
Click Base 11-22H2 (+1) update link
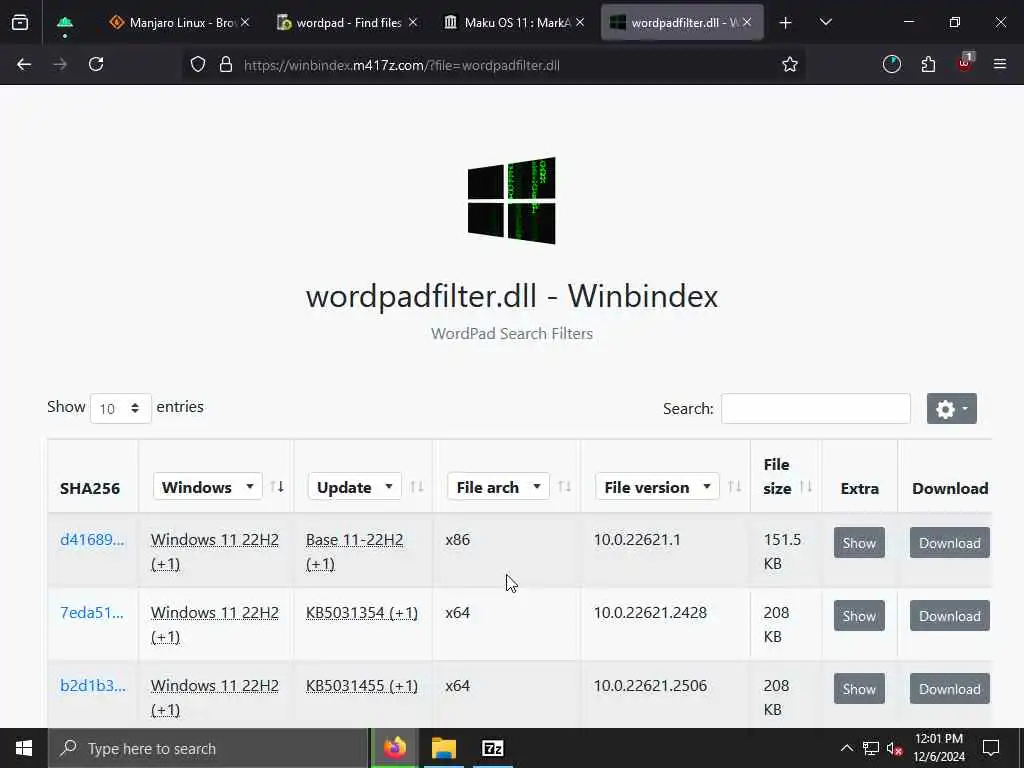(355, 551)
